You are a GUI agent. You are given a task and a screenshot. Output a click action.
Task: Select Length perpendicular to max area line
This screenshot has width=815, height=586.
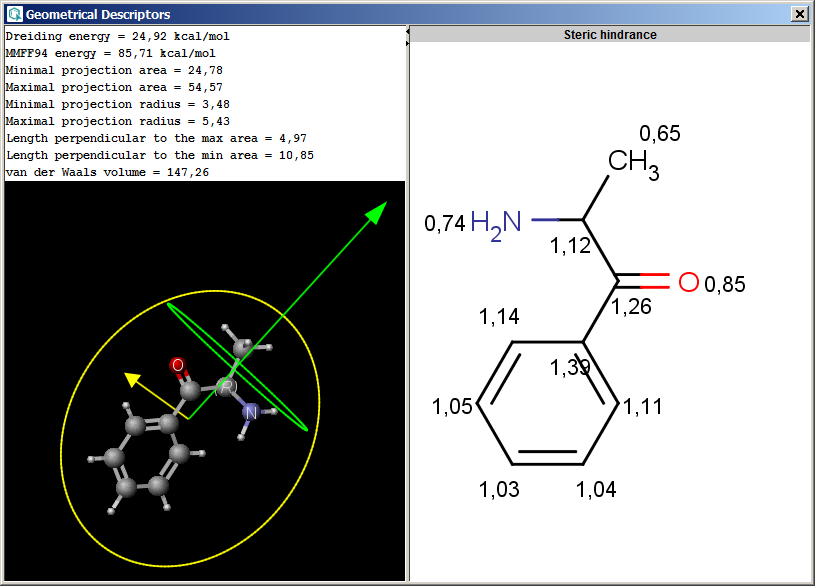point(156,138)
